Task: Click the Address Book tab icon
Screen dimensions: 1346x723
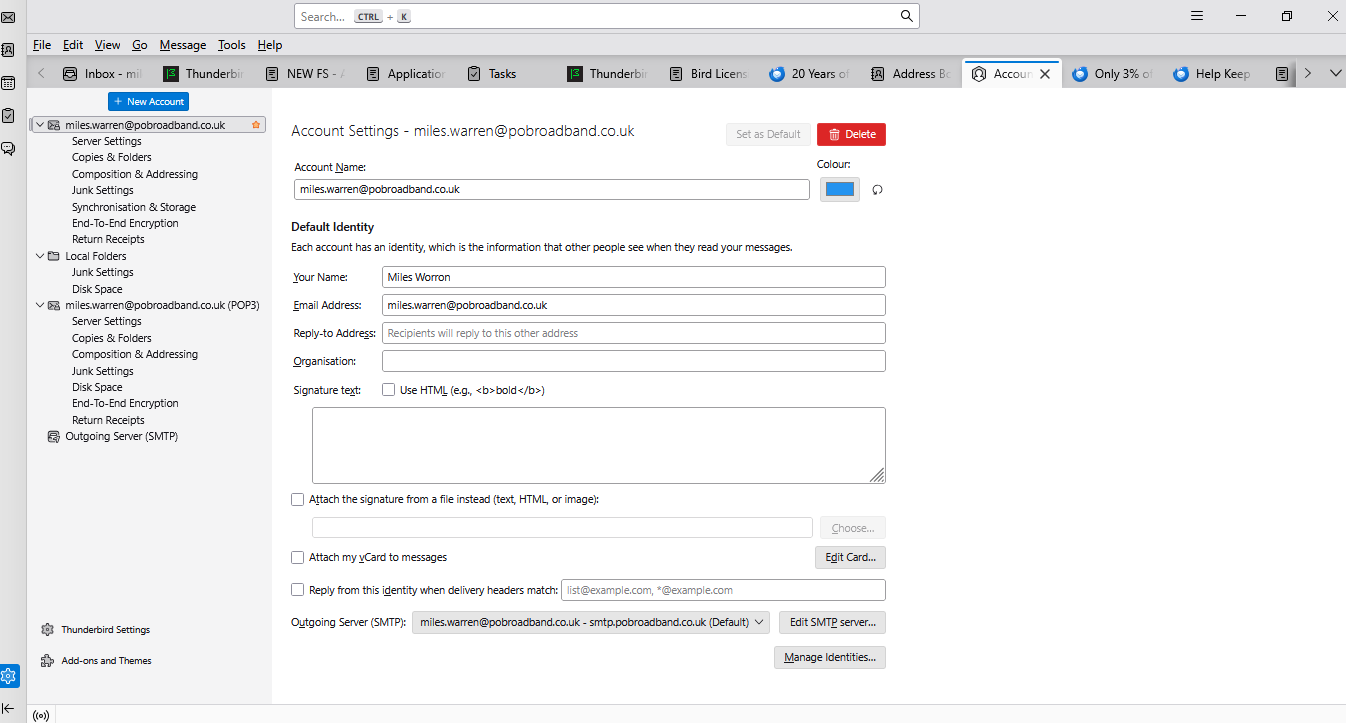Action: point(877,74)
